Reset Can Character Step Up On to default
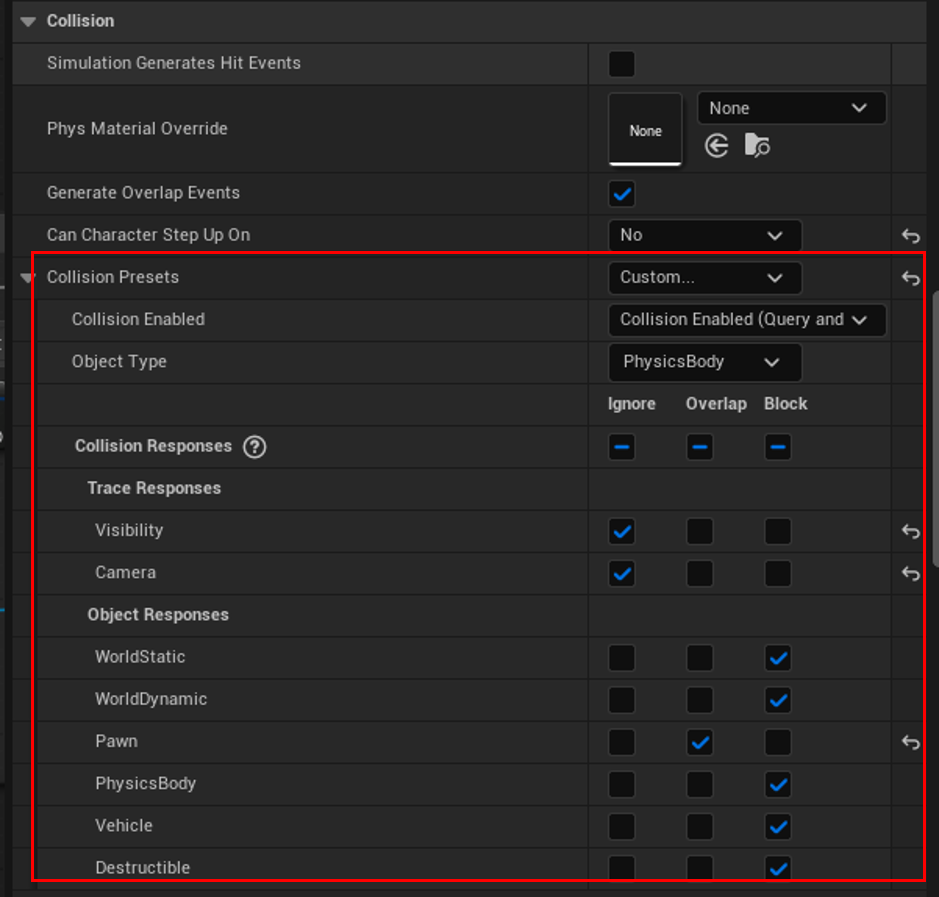 910,236
